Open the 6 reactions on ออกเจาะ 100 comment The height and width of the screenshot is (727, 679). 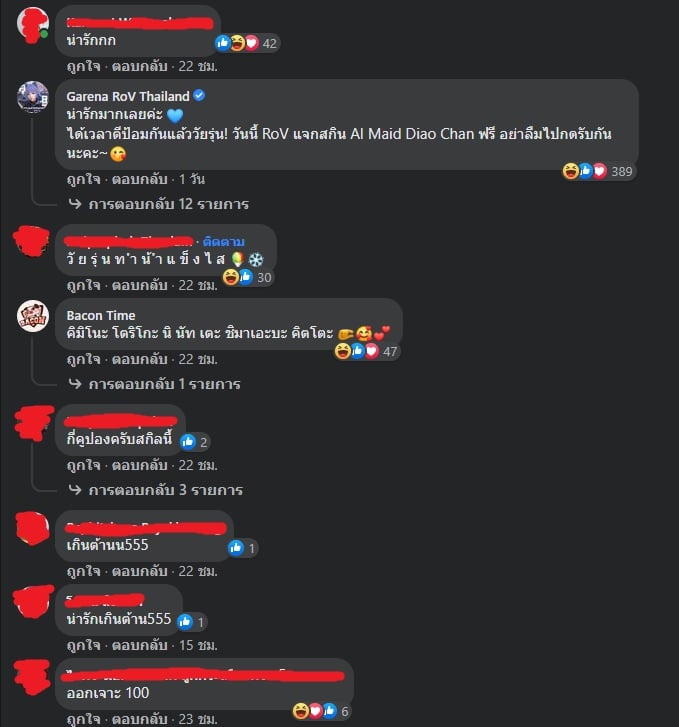[321, 711]
